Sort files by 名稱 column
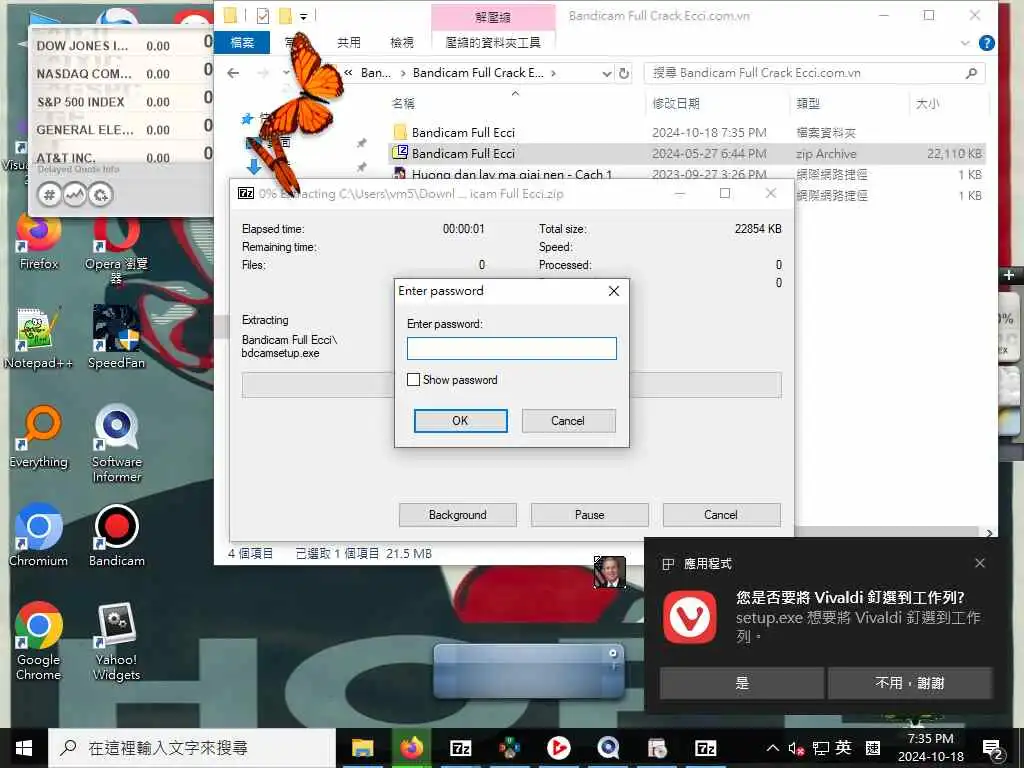Viewport: 1024px width, 768px height. pyautogui.click(x=404, y=103)
